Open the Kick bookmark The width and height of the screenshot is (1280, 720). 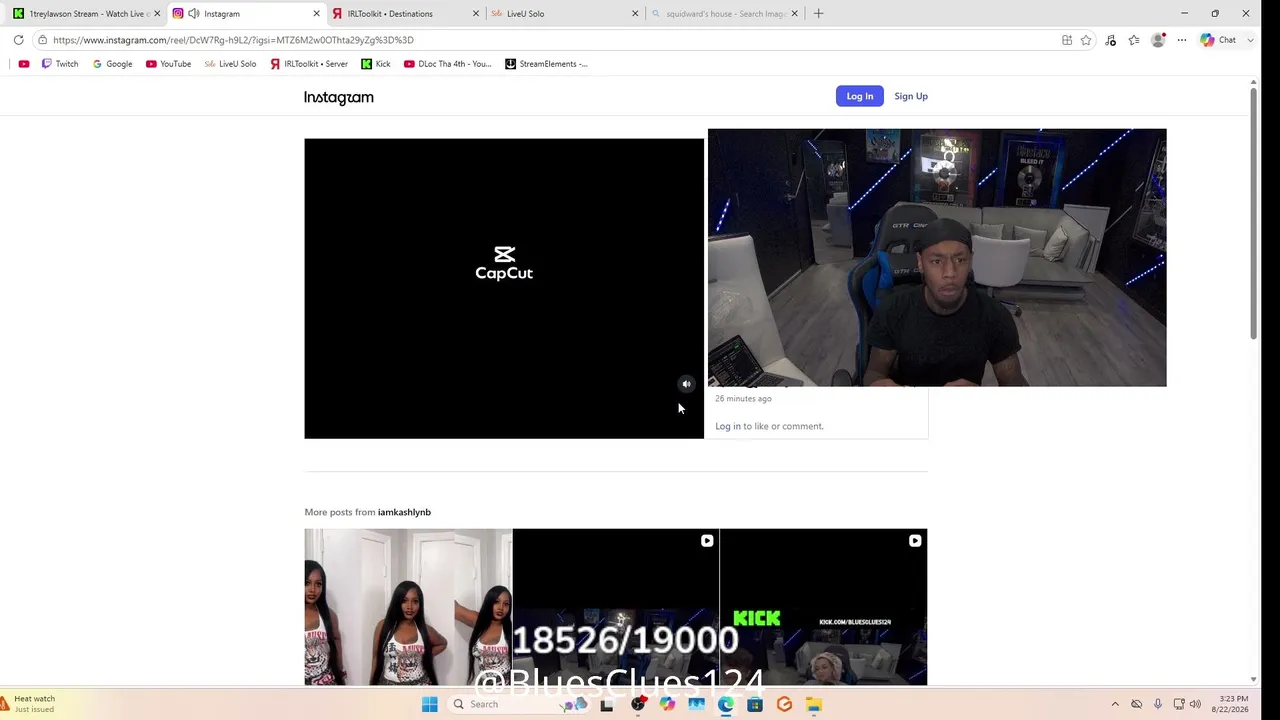coord(376,64)
